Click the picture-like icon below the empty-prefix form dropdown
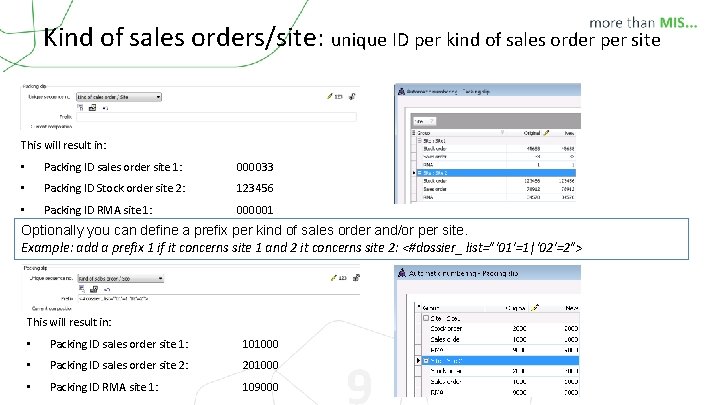The height and width of the screenshot is (405, 720). coord(92,107)
